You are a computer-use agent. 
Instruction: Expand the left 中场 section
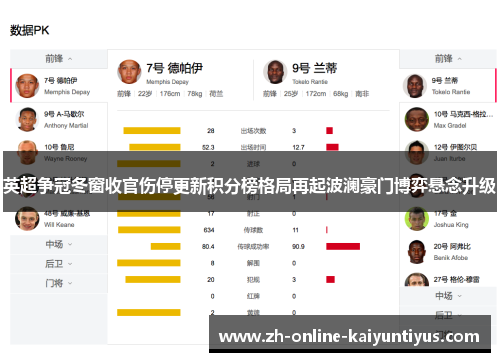pos(59,244)
